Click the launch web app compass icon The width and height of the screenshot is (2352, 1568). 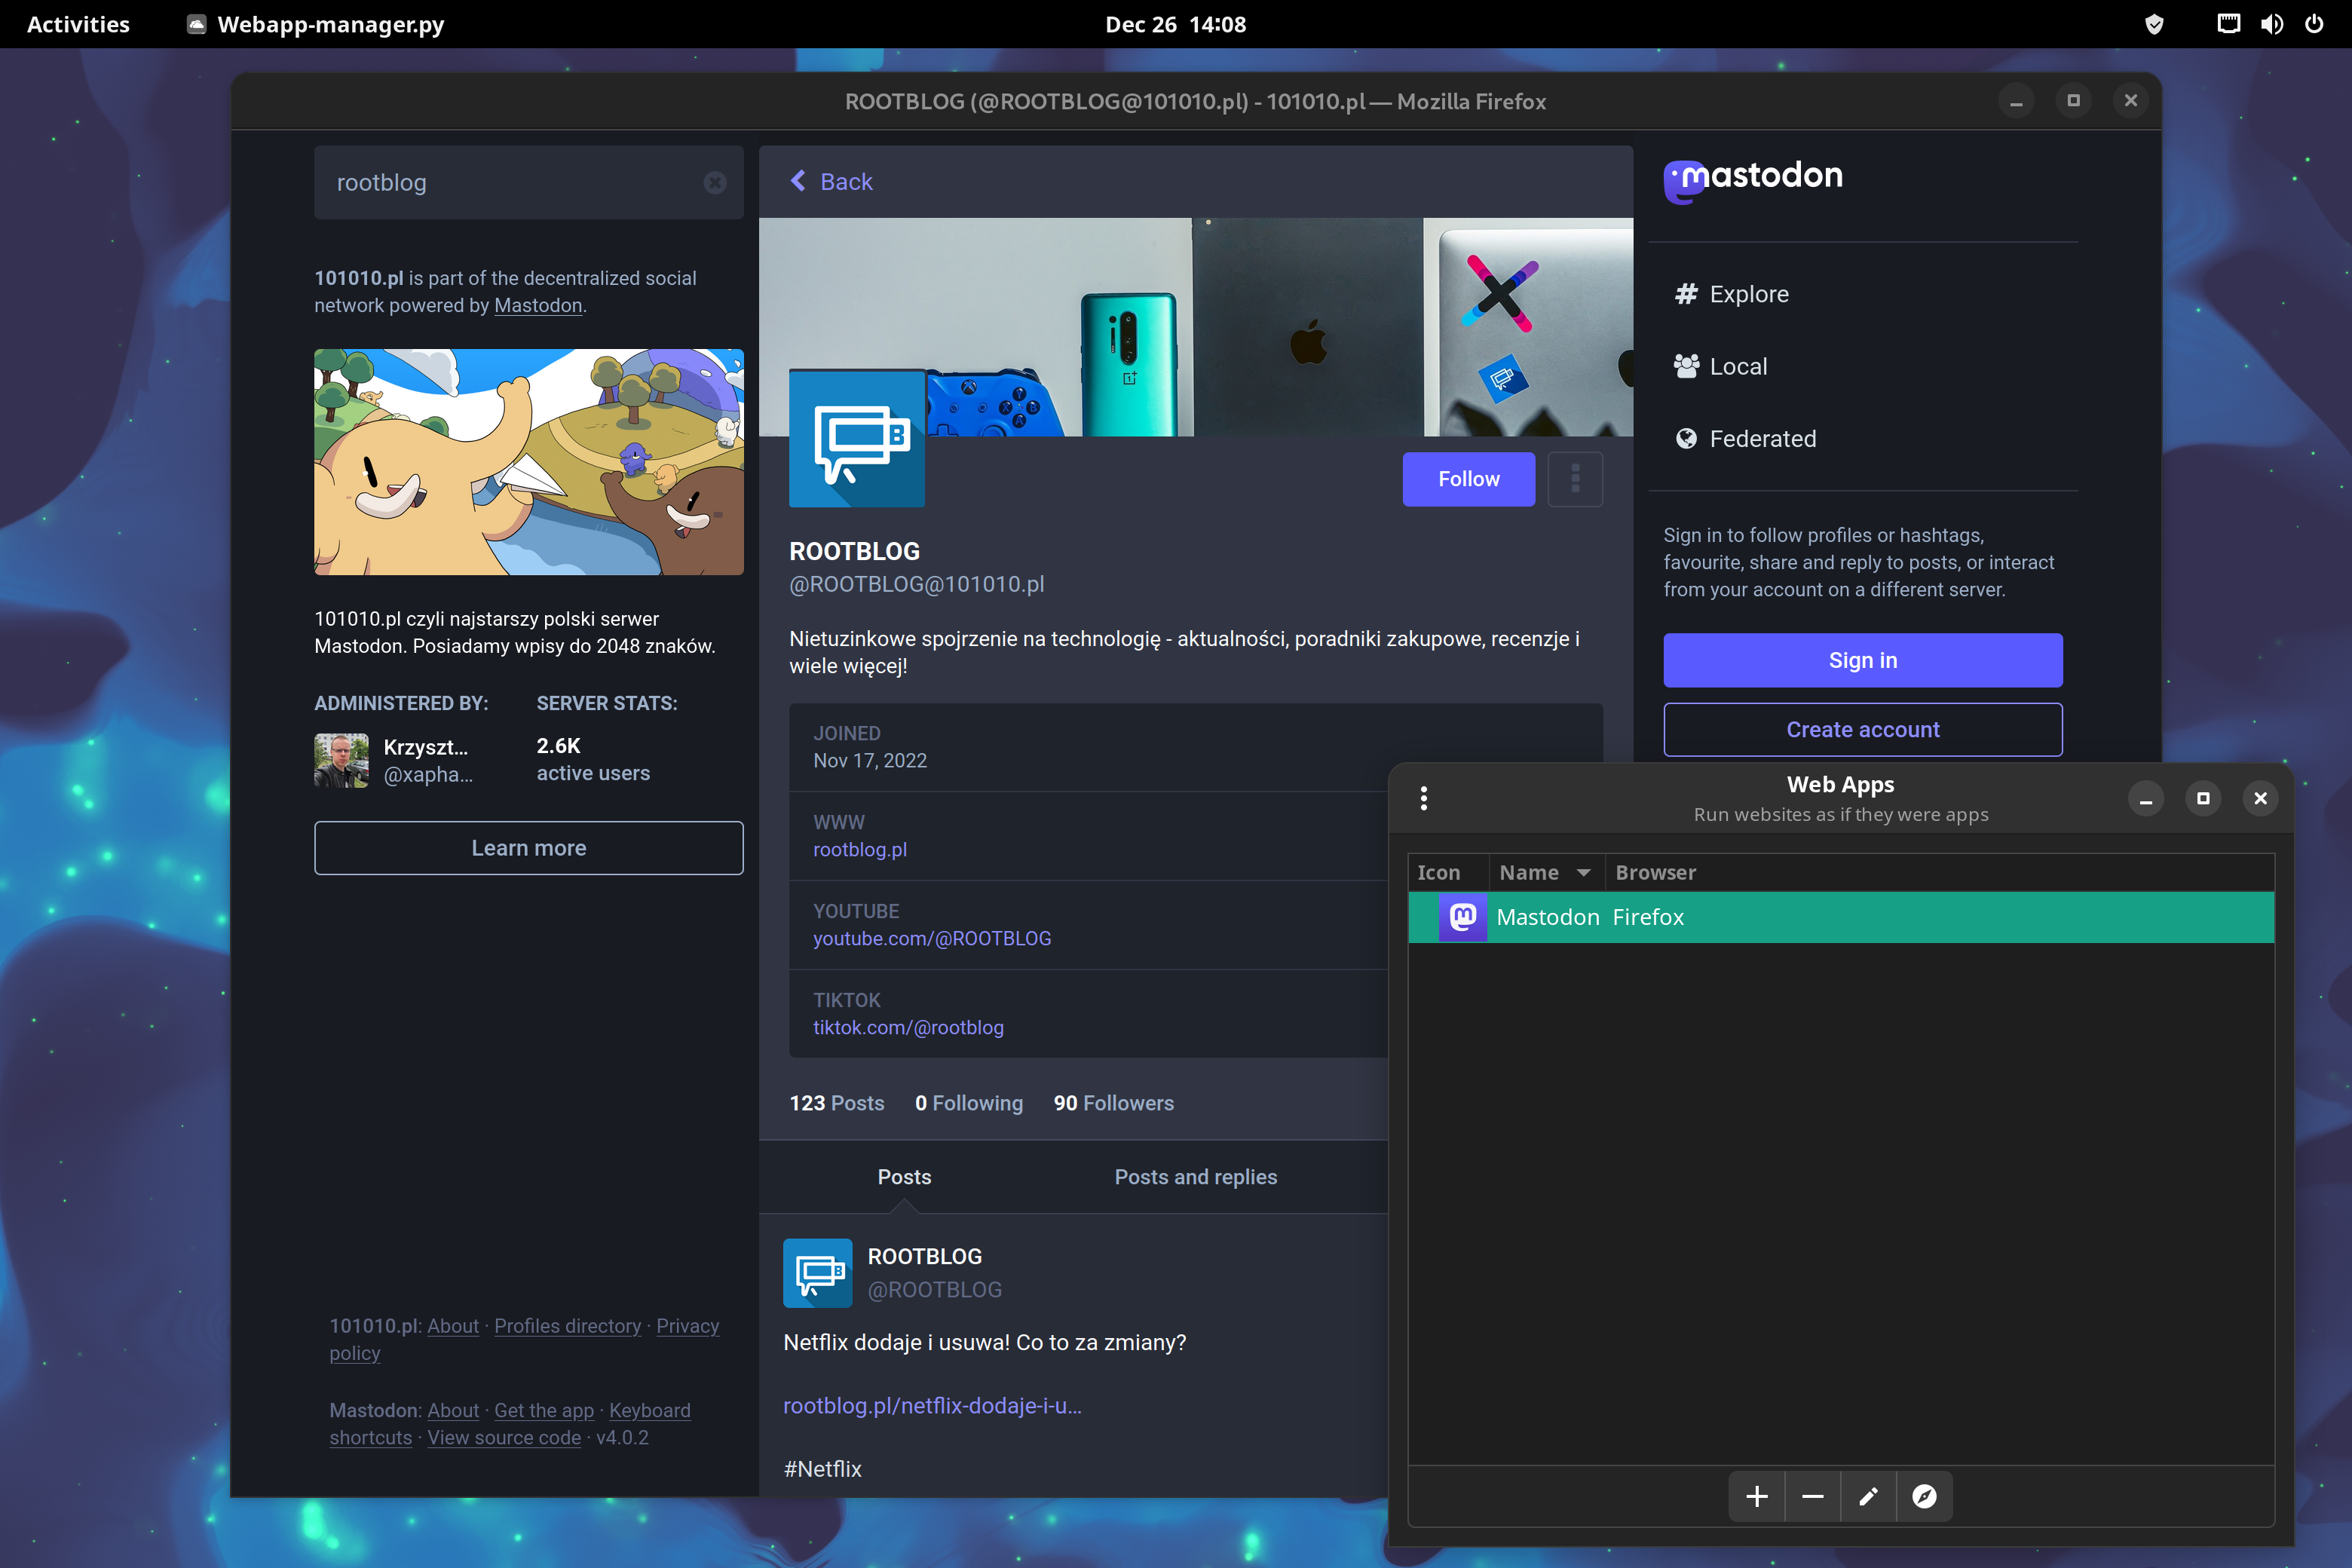[x=1924, y=1496]
